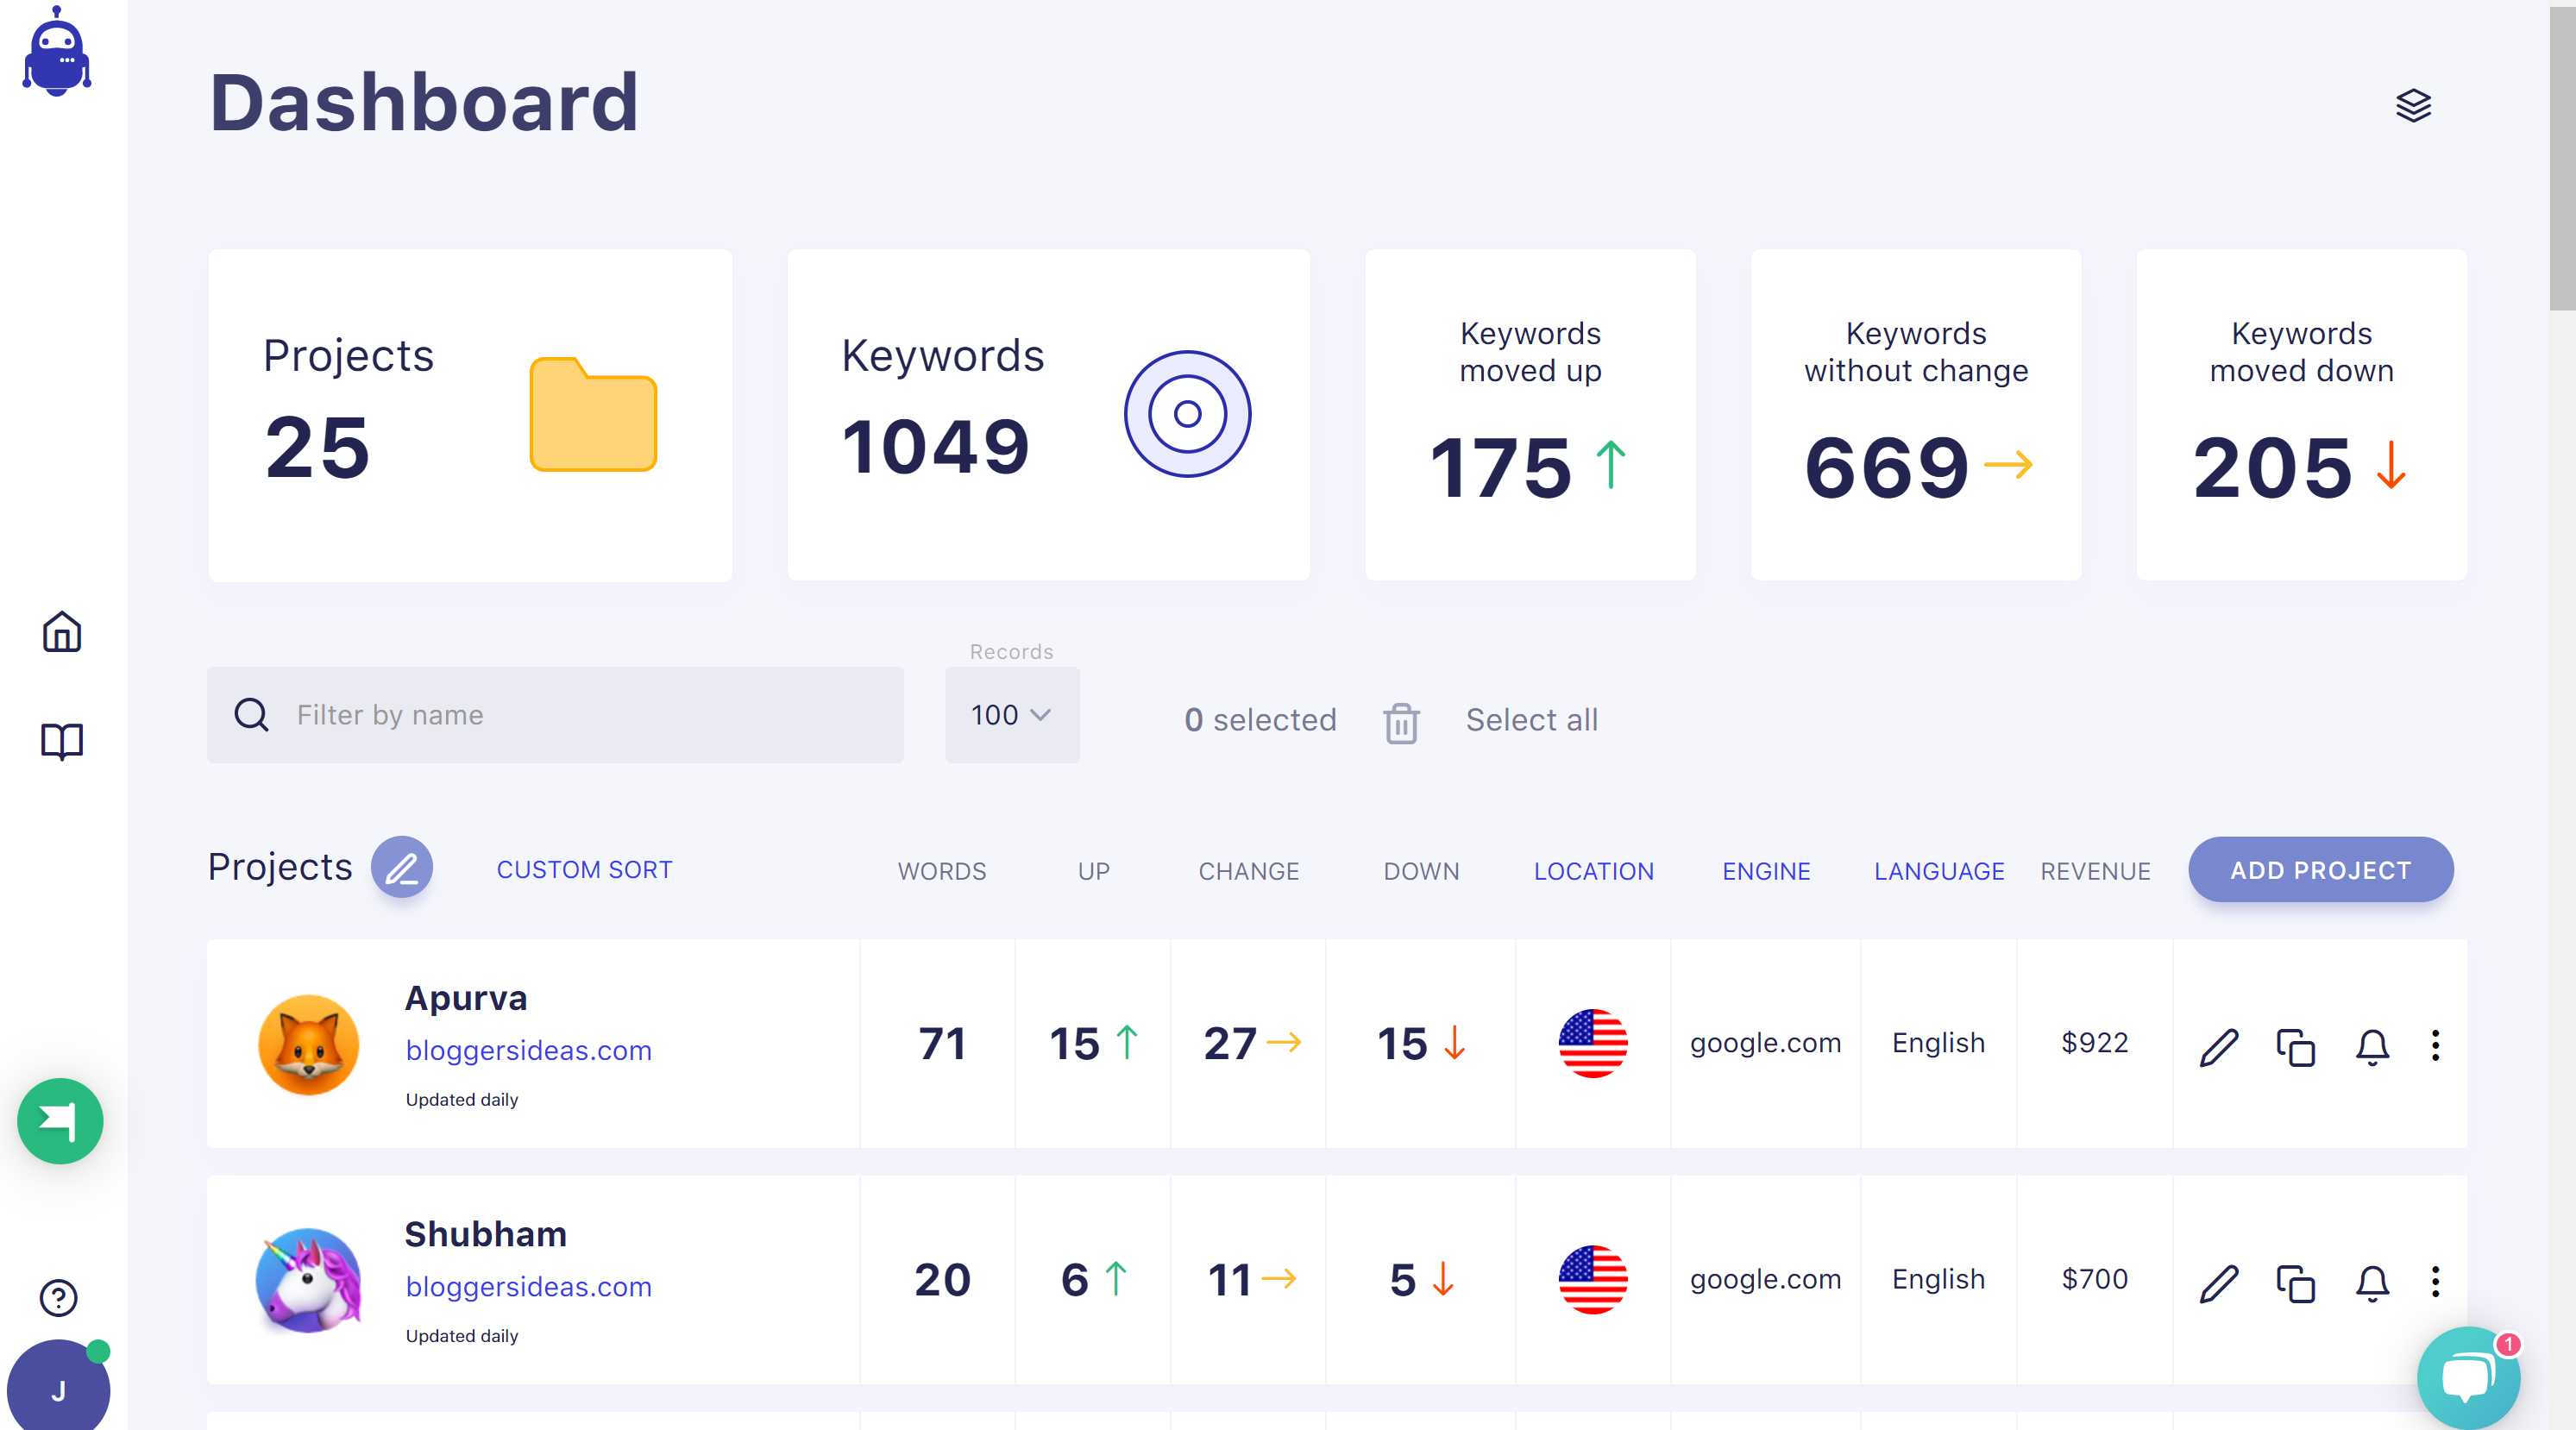Sort projects by ENGINE column
Image resolution: width=2576 pixels, height=1430 pixels.
tap(1765, 871)
